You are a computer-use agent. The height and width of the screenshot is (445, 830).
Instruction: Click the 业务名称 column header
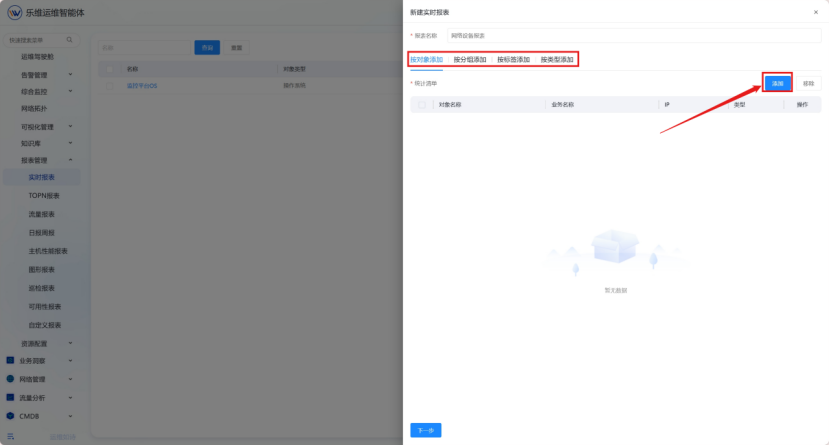click(563, 105)
